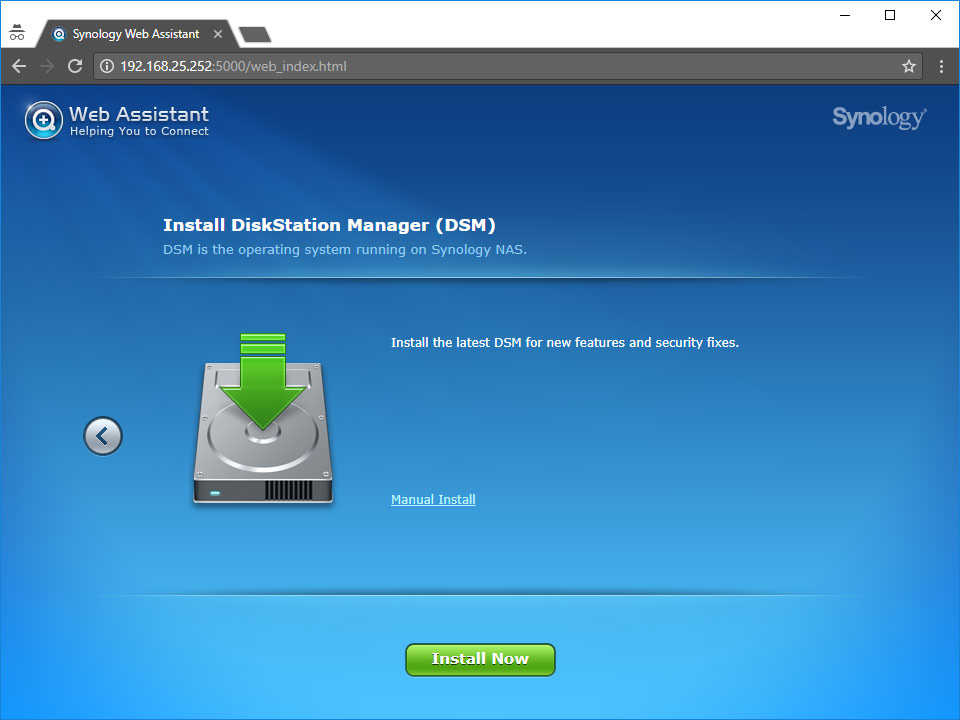
Task: Select the Synology Web Assistant tab
Action: 136,34
